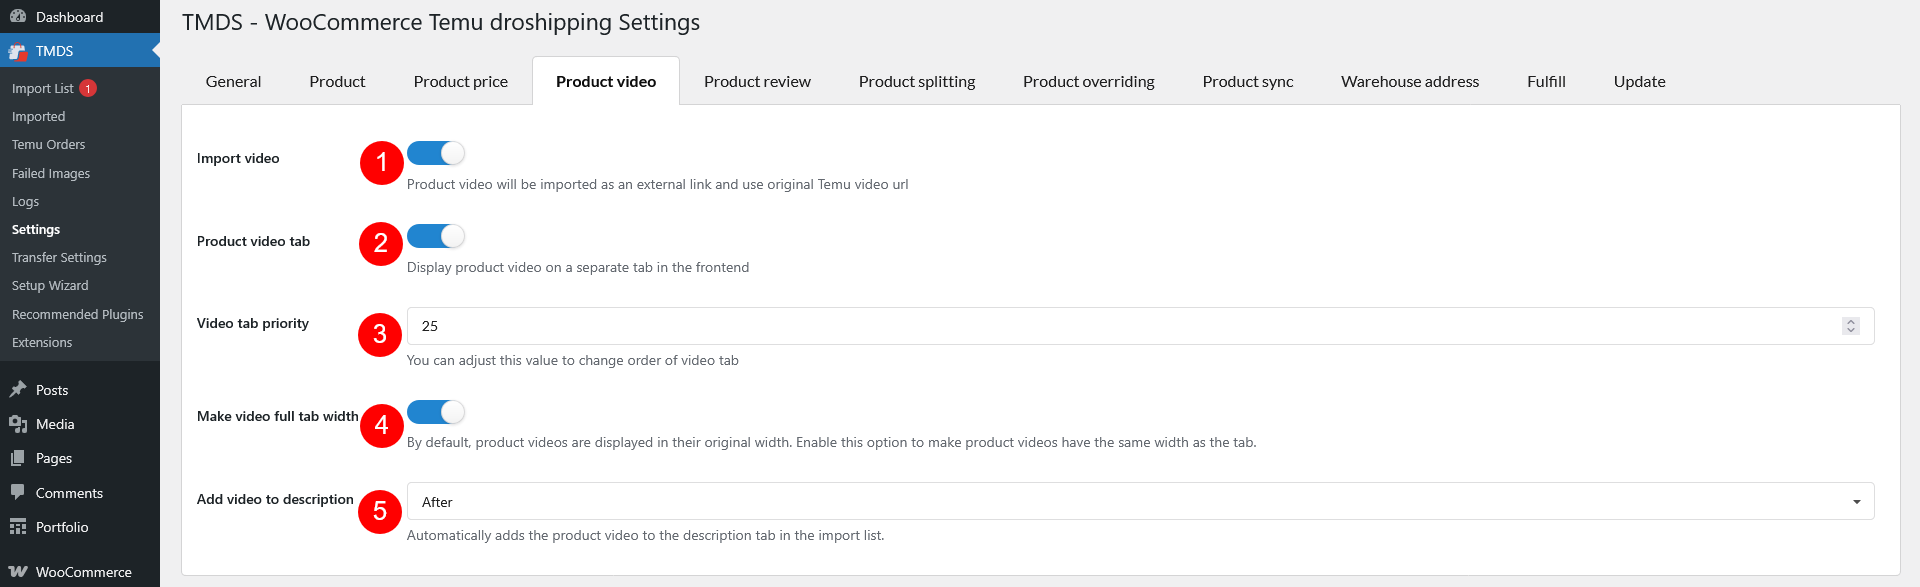Click the Posts pin icon
The image size is (1920, 587).
click(x=18, y=390)
